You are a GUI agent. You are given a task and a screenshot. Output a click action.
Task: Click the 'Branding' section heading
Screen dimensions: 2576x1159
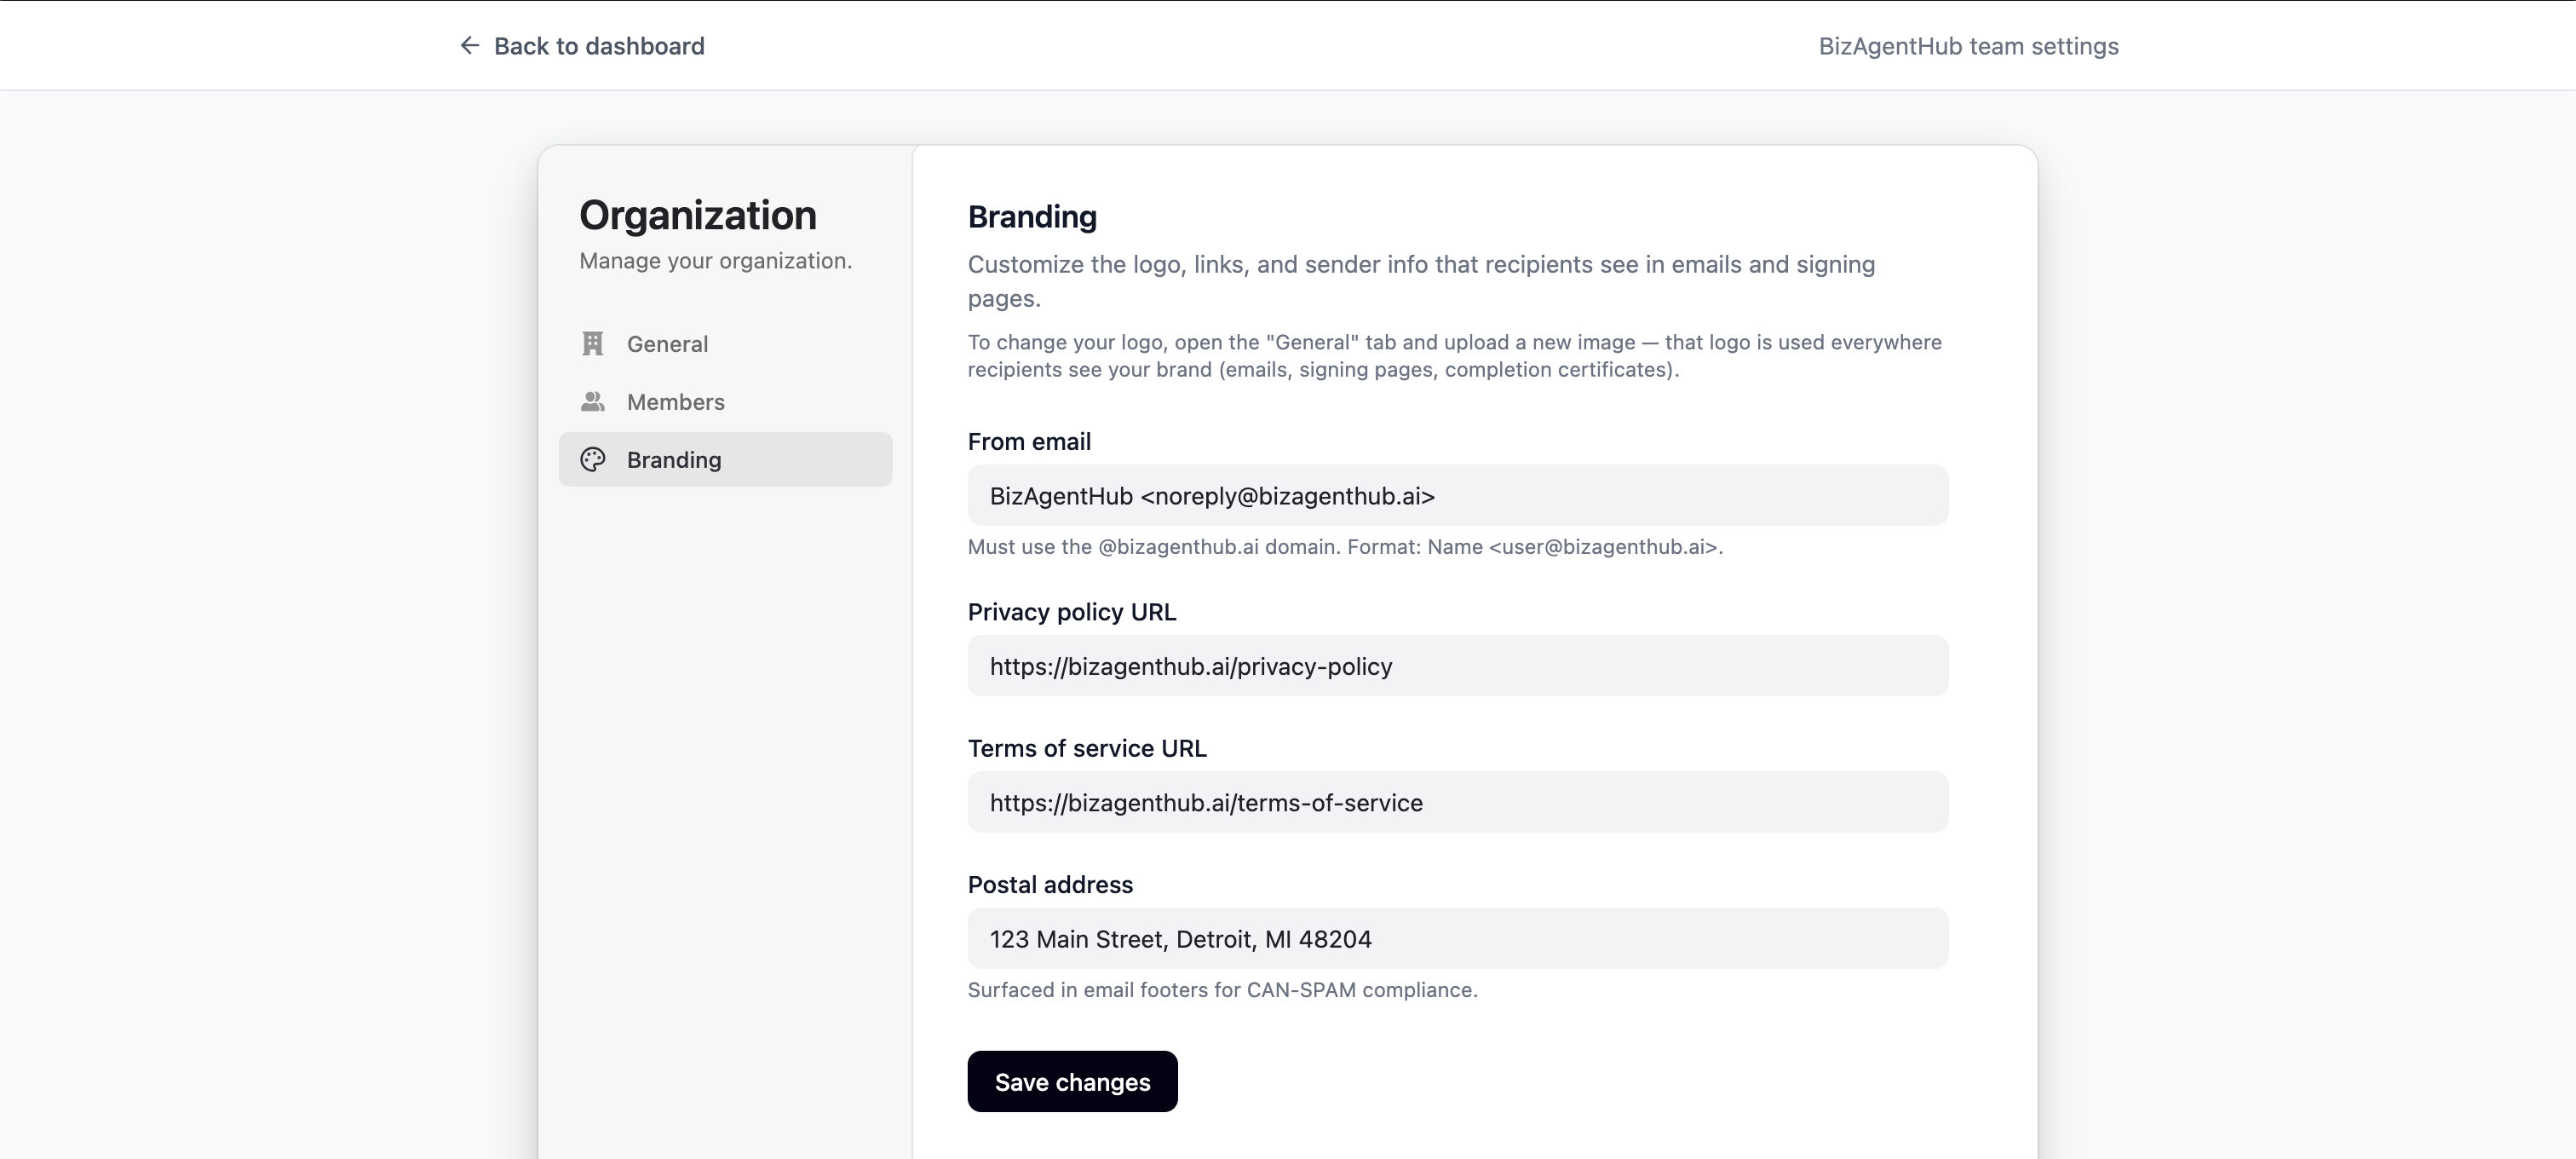point(1032,217)
